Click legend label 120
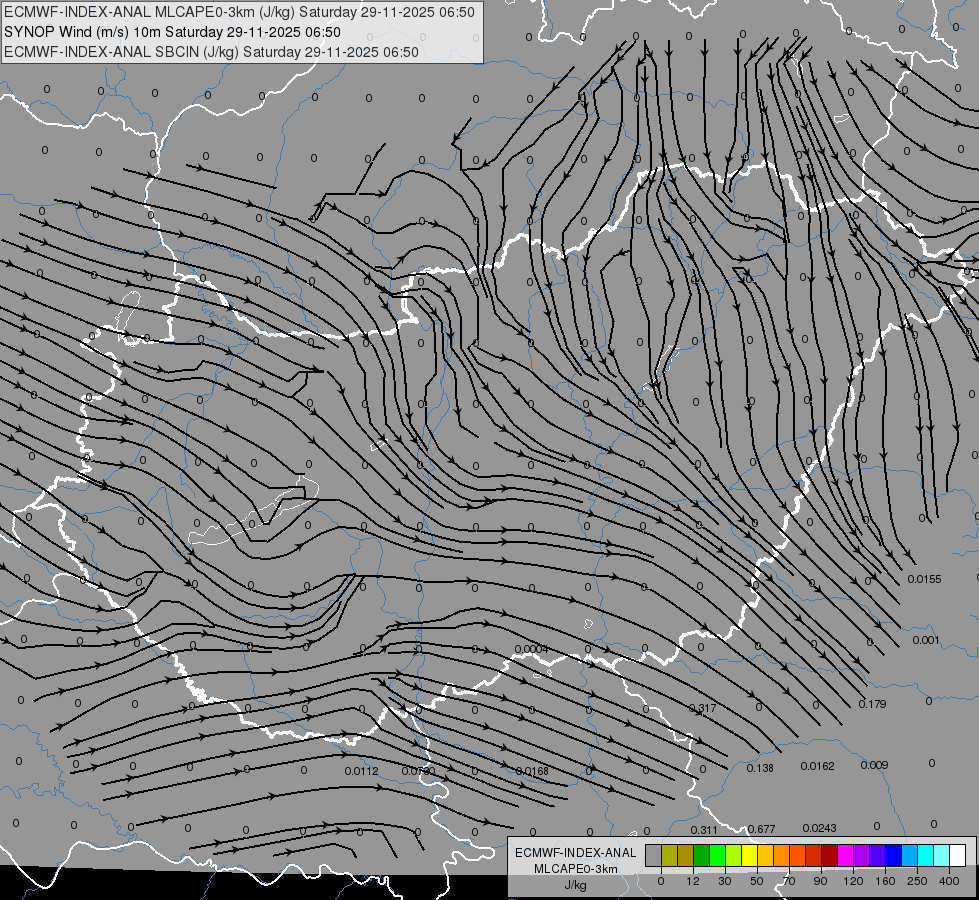The height and width of the screenshot is (900, 979). coord(854,881)
